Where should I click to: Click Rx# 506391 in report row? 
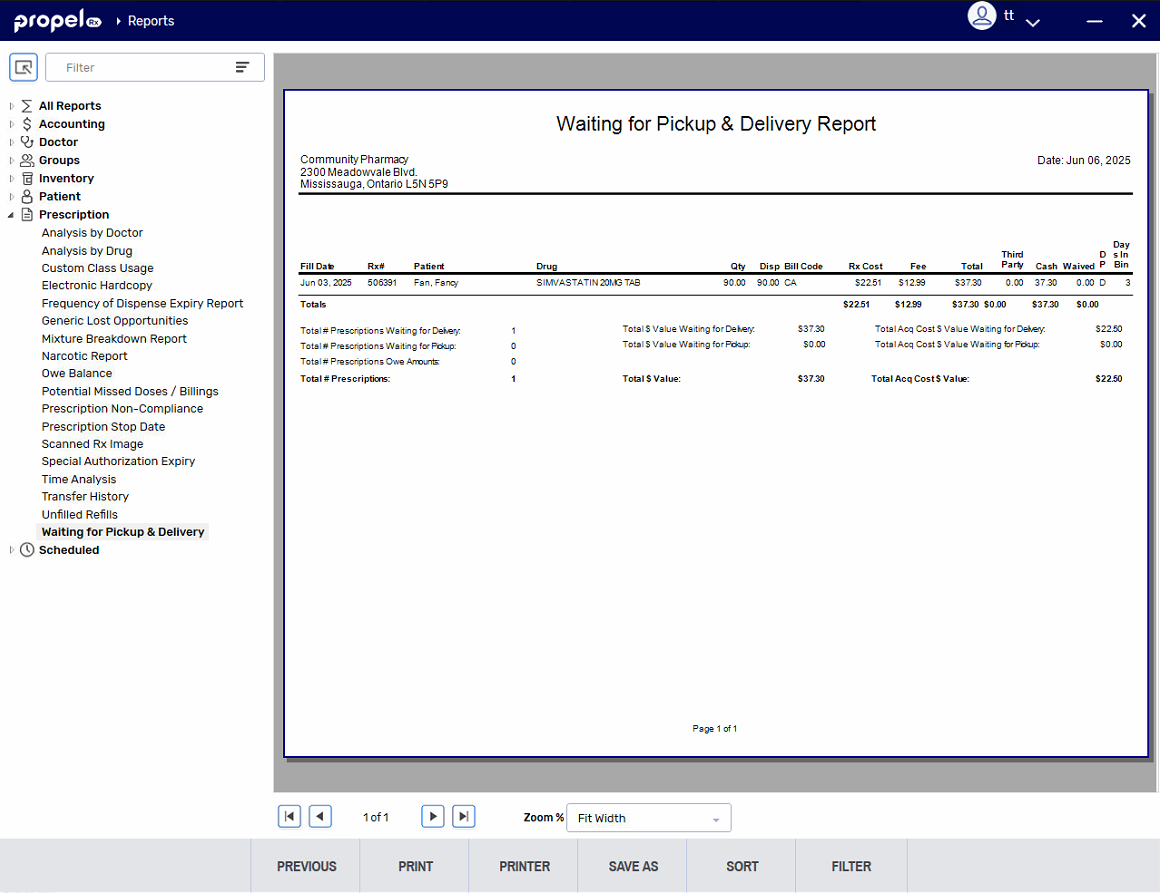click(x=382, y=283)
